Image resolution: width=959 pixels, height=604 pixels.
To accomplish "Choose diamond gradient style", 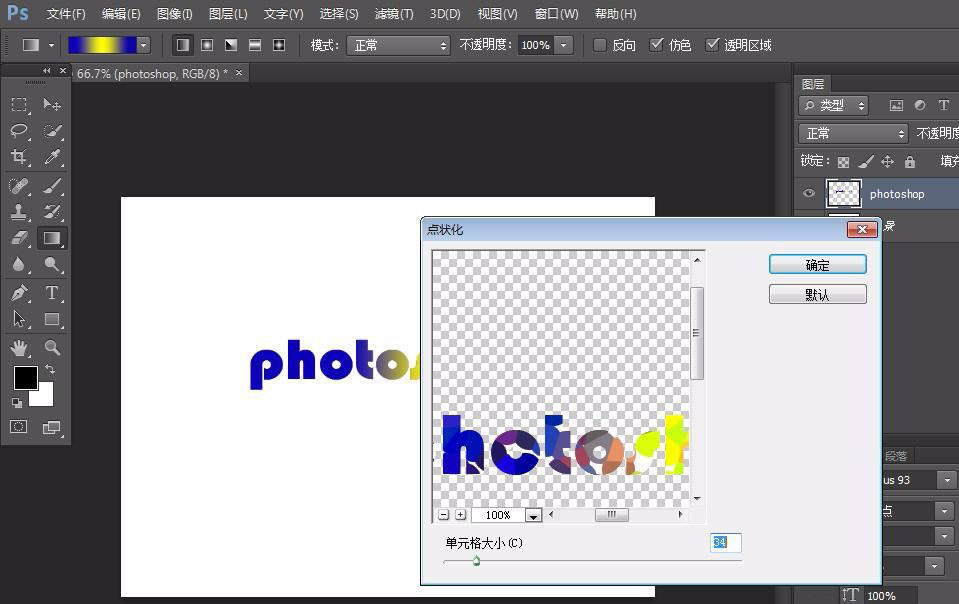I will (279, 45).
